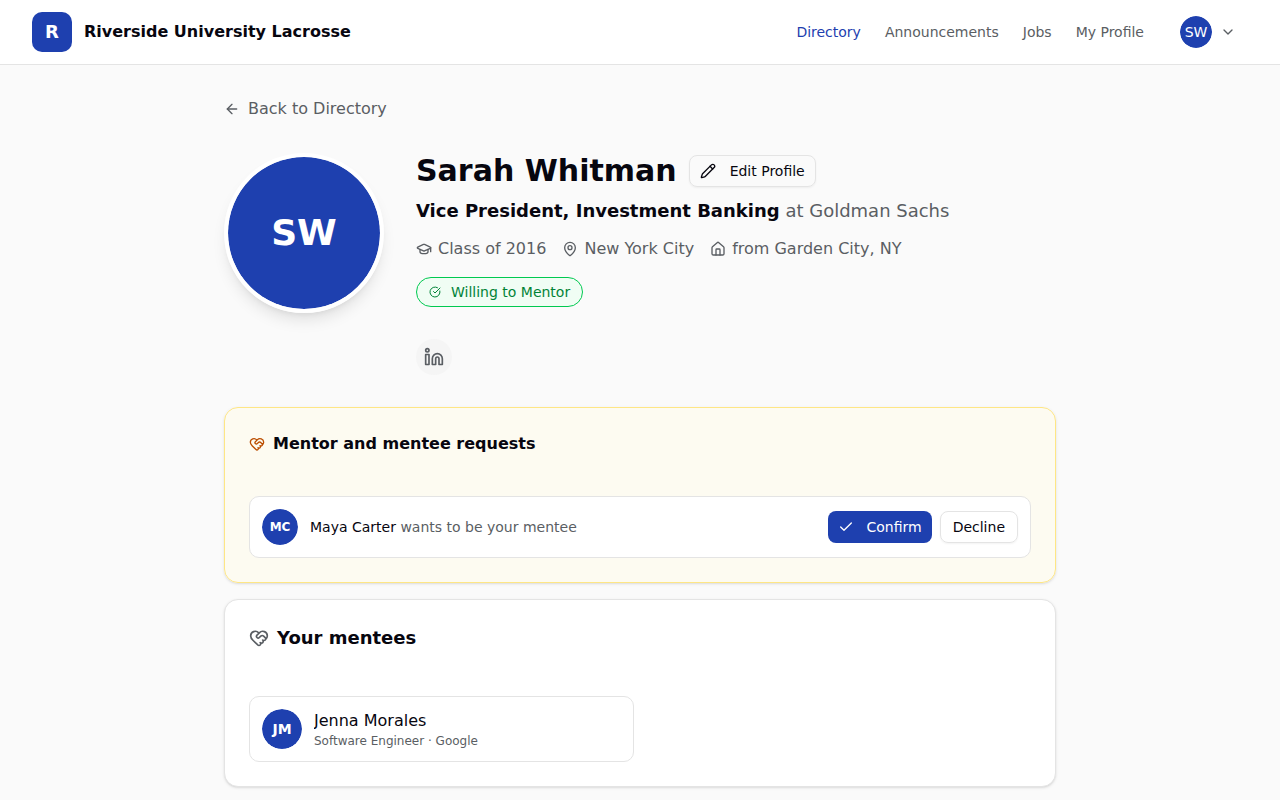The height and width of the screenshot is (800, 1280).
Task: Click 'Your mentees' heading
Action: (346, 638)
